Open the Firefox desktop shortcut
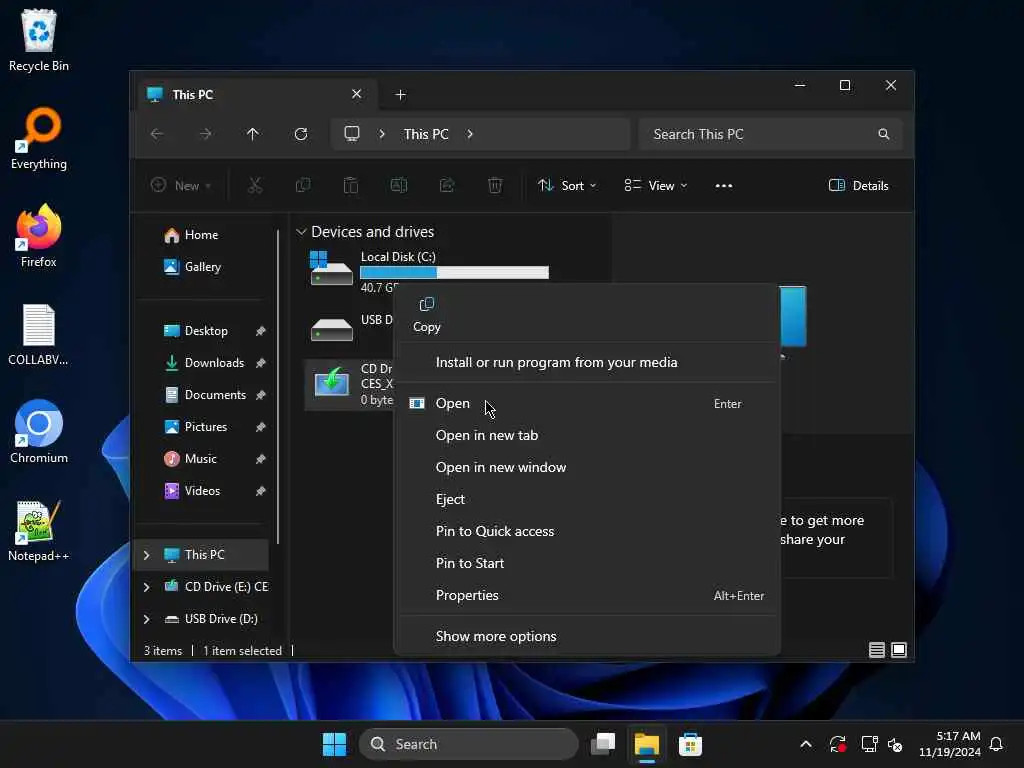Screen dimensions: 1024x768 [39, 236]
